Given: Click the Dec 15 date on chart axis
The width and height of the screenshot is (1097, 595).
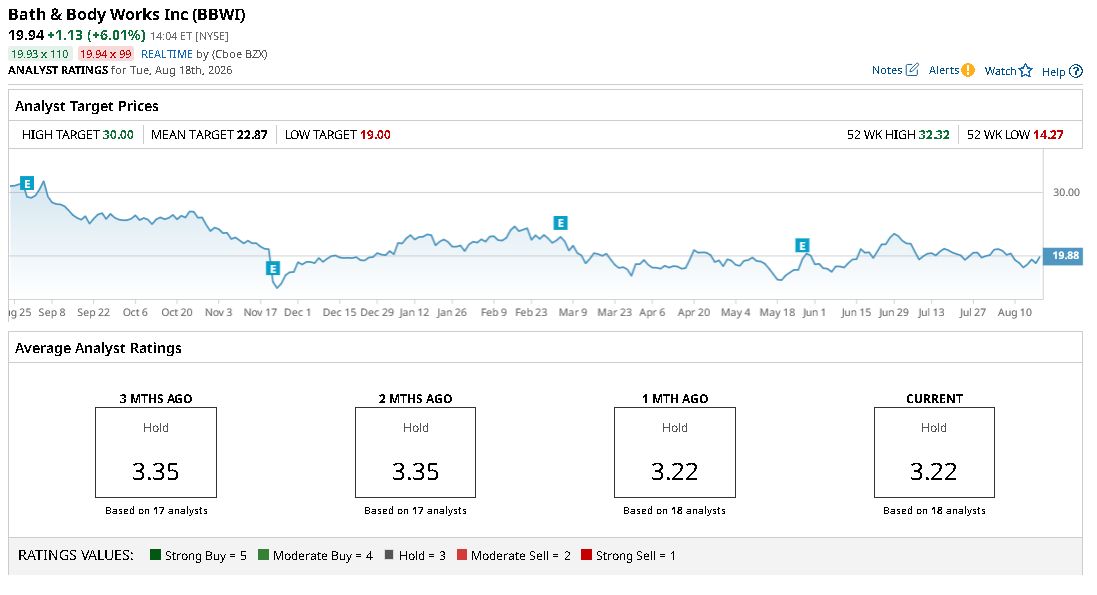Looking at the screenshot, I should tap(339, 312).
